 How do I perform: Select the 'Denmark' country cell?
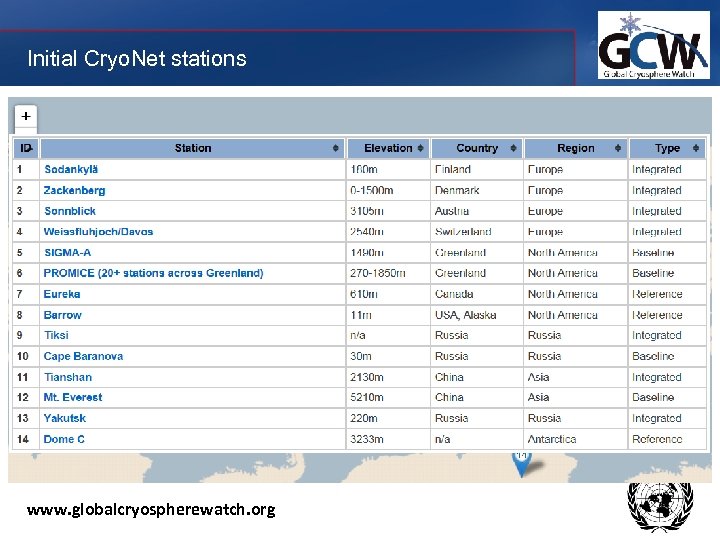coord(477,190)
